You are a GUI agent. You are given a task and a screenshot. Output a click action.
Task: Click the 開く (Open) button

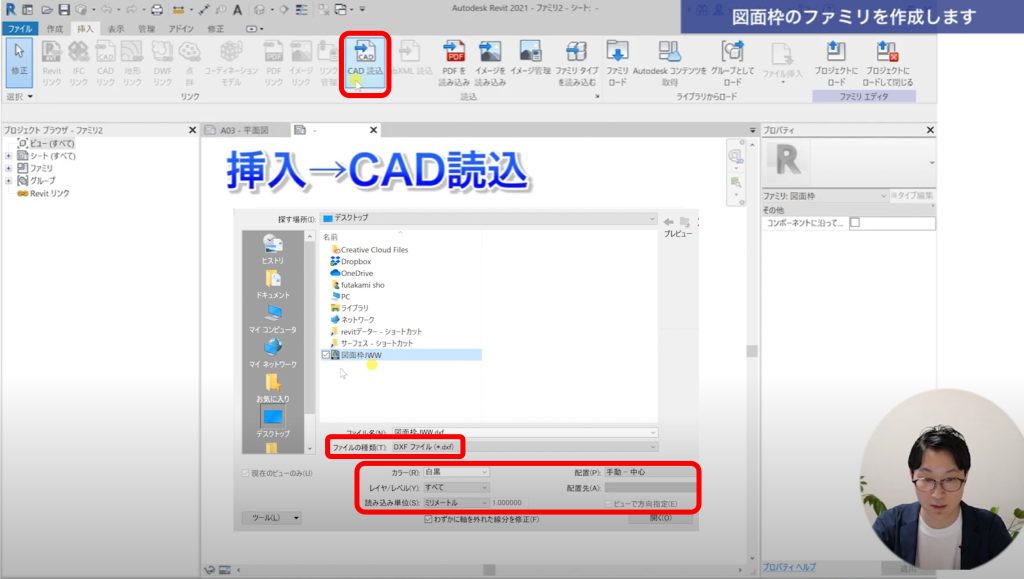point(659,518)
